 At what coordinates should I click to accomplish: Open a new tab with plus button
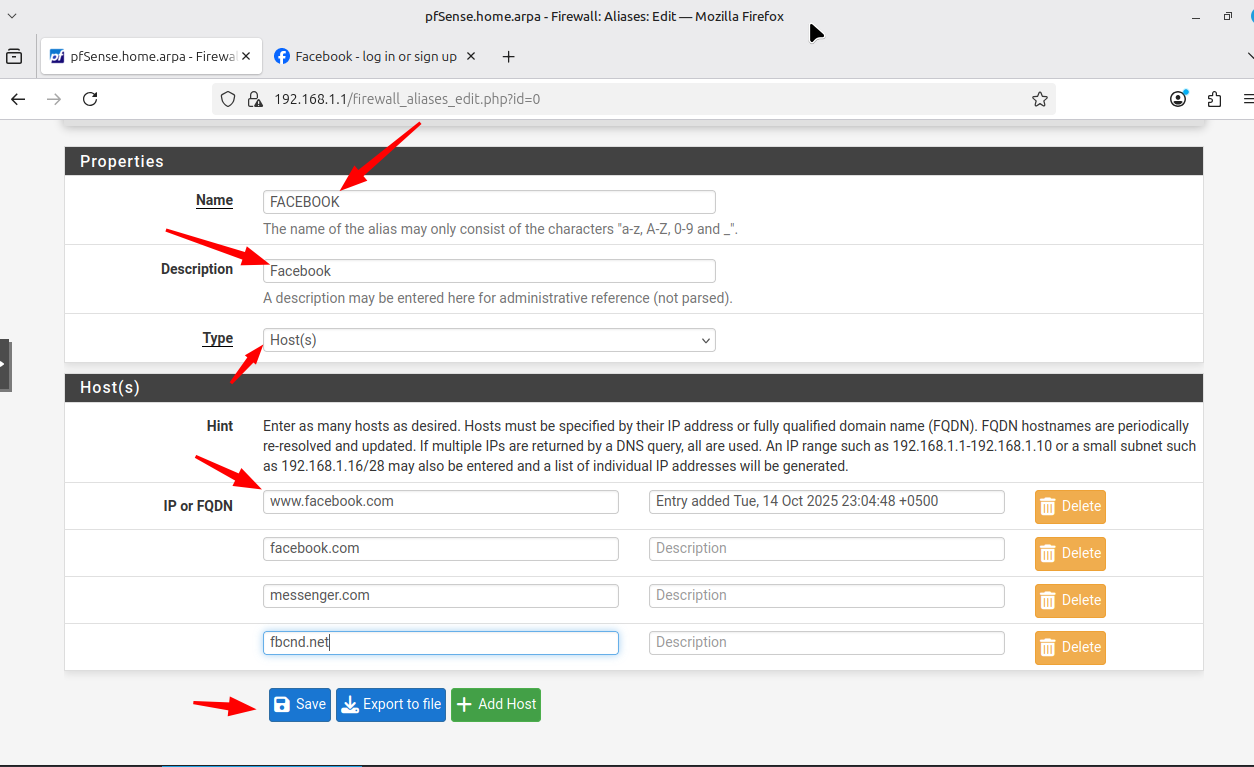pos(508,57)
